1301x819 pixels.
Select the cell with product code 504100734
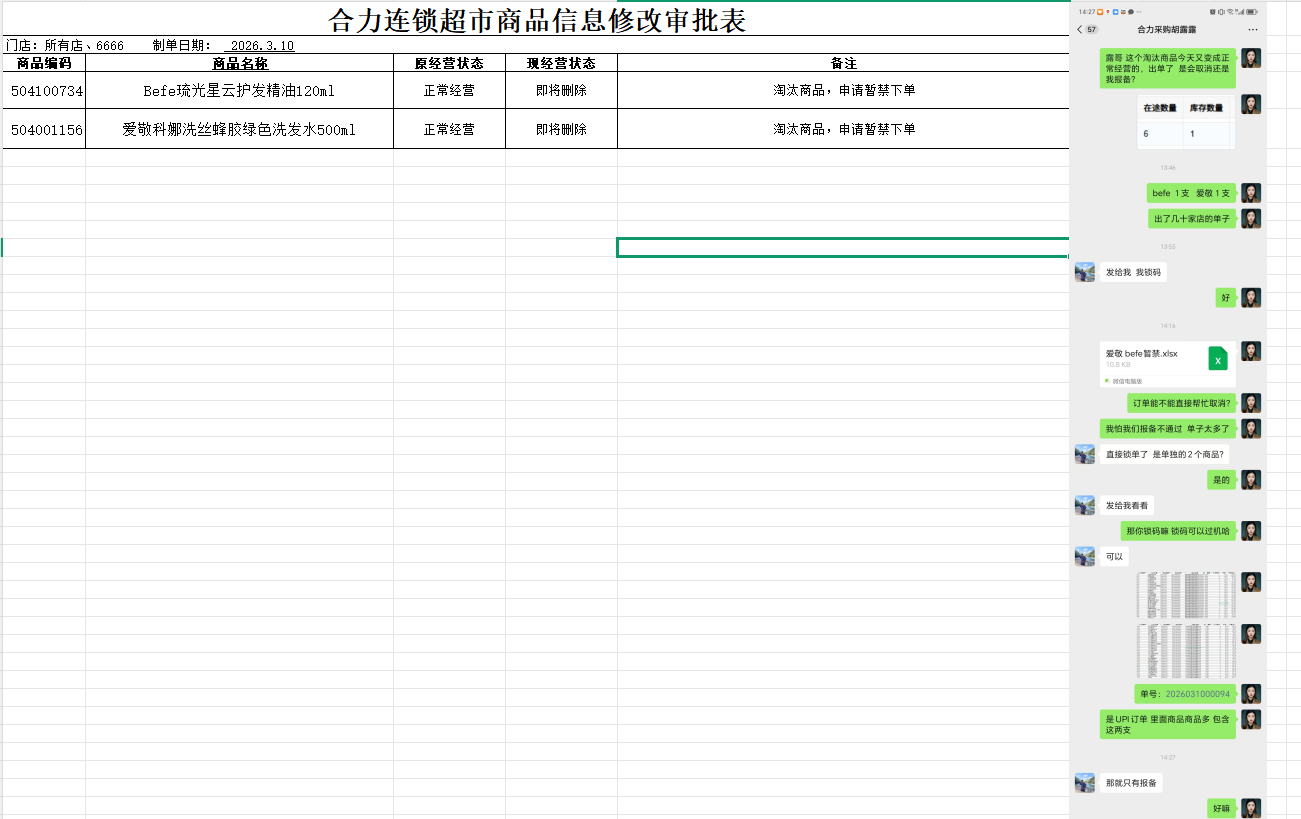[x=45, y=91]
